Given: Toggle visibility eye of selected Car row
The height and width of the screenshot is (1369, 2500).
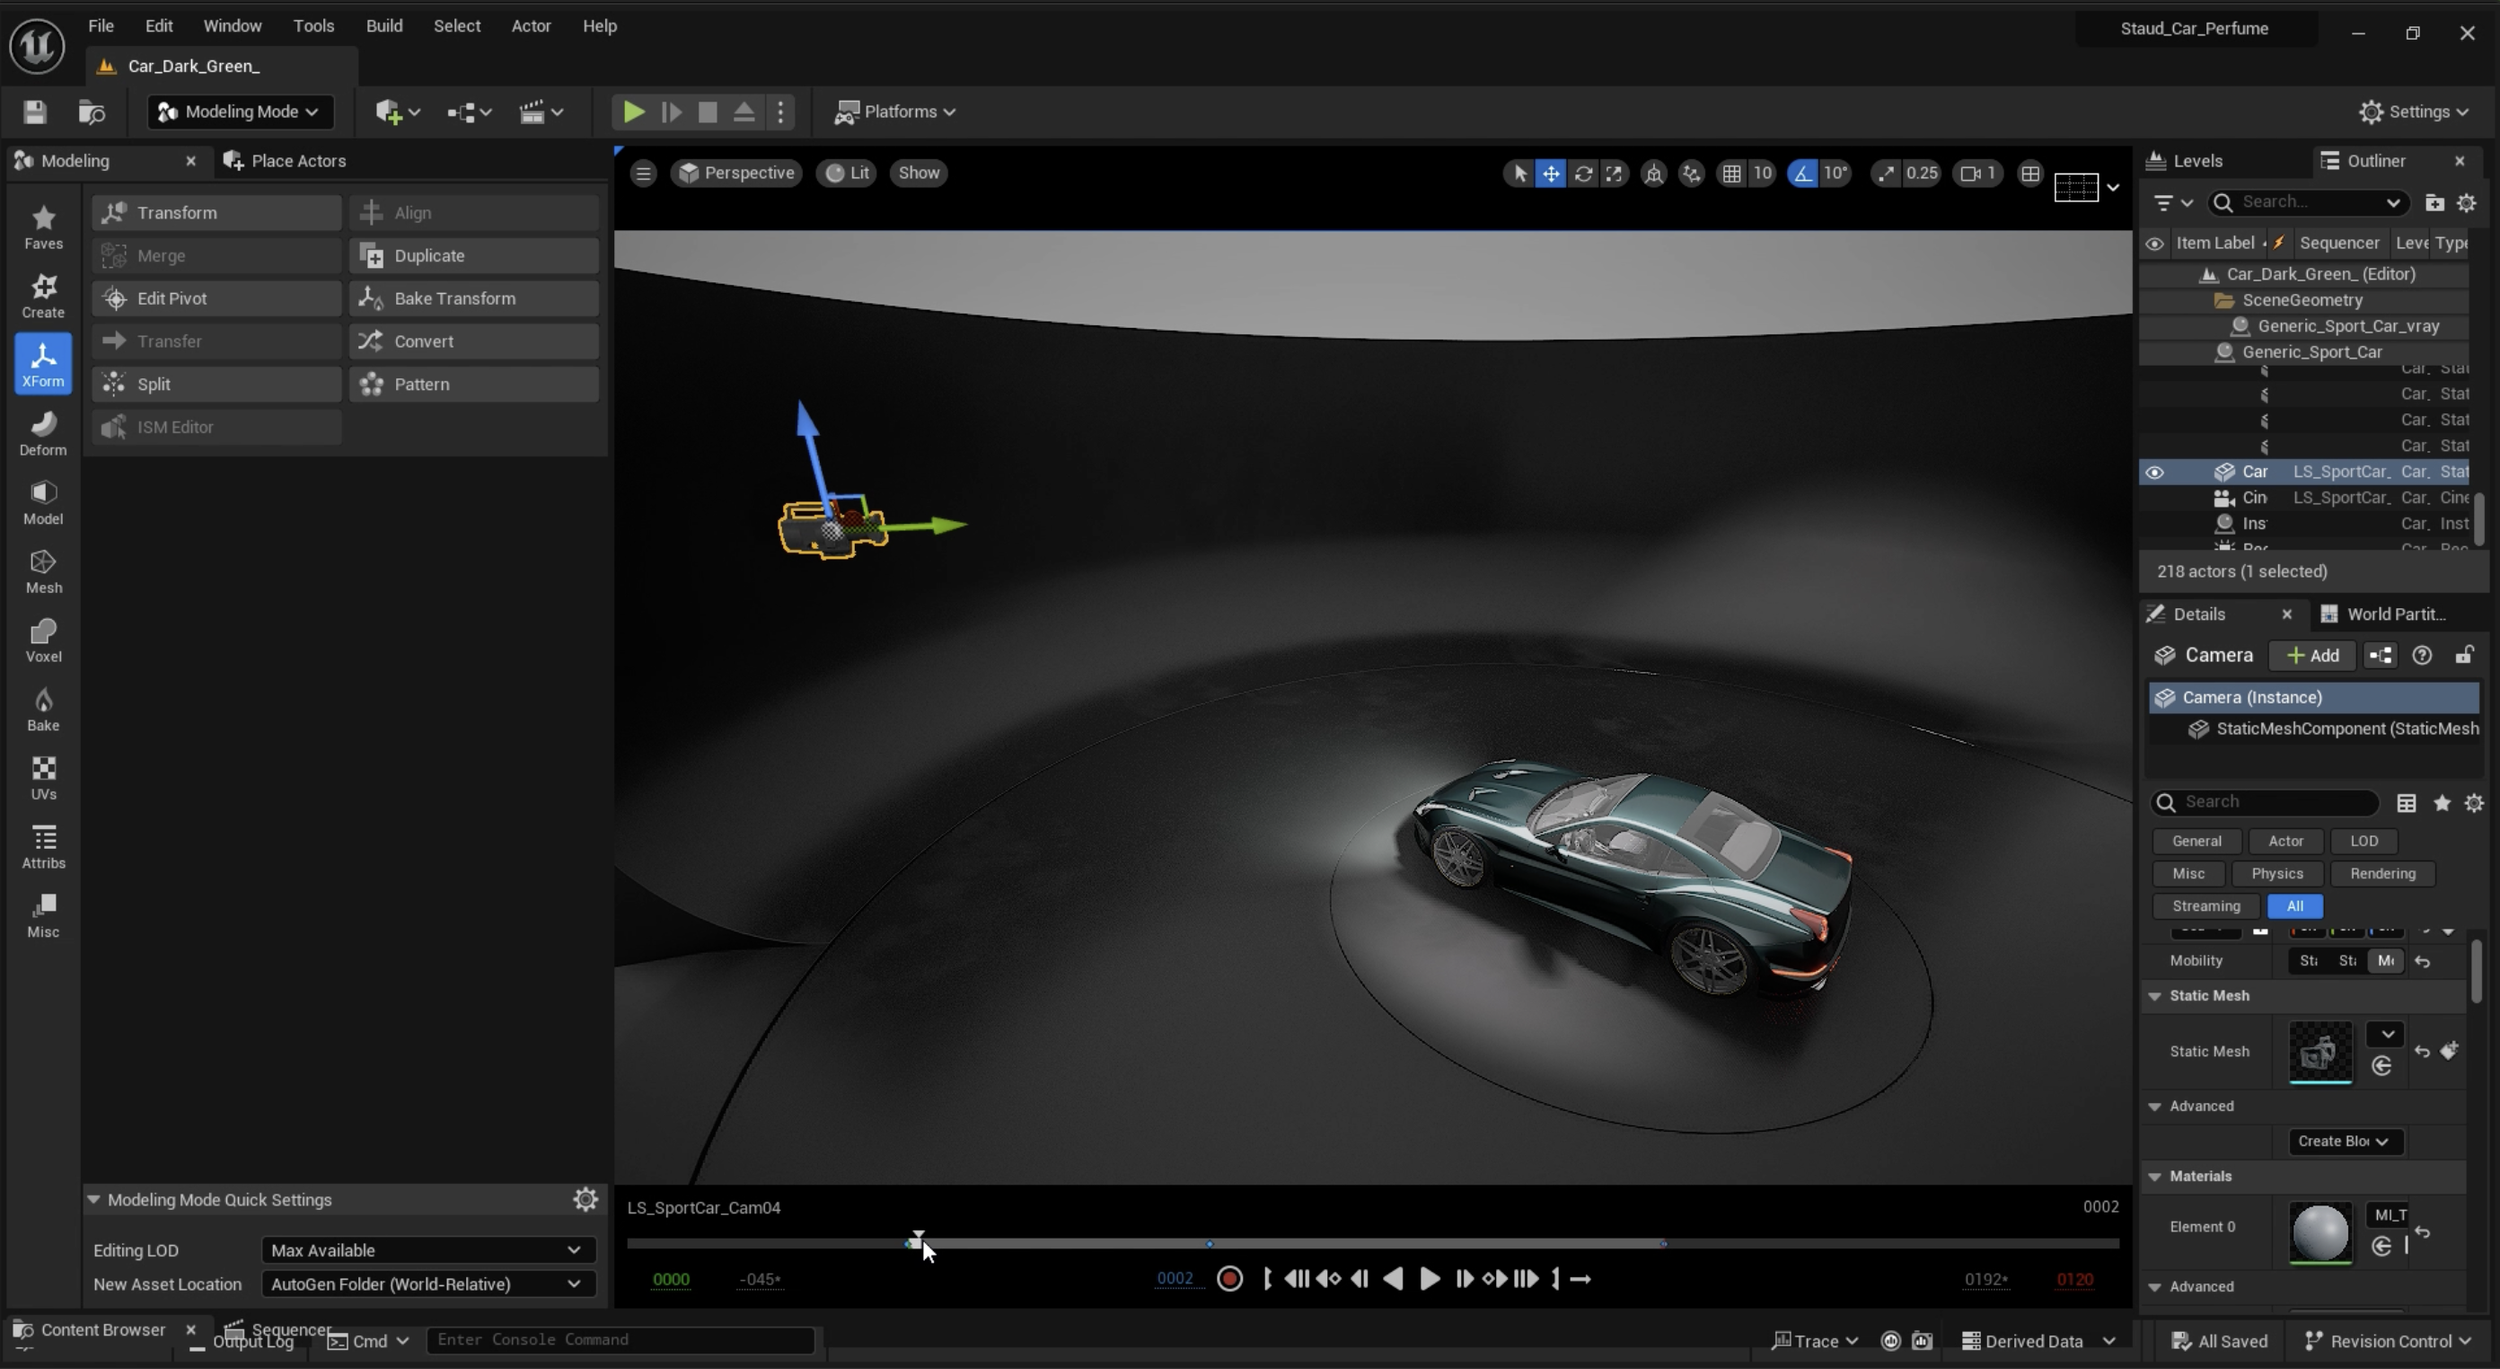Looking at the screenshot, I should point(2155,472).
